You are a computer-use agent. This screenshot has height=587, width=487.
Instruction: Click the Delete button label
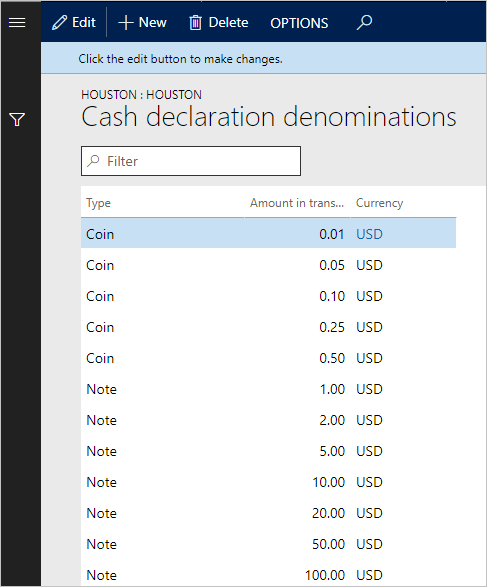point(228,22)
